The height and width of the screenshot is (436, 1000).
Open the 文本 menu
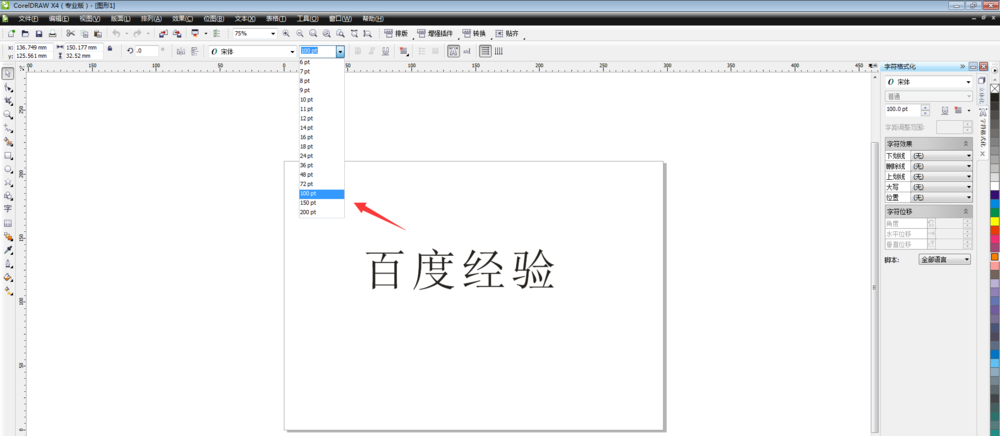[x=245, y=18]
